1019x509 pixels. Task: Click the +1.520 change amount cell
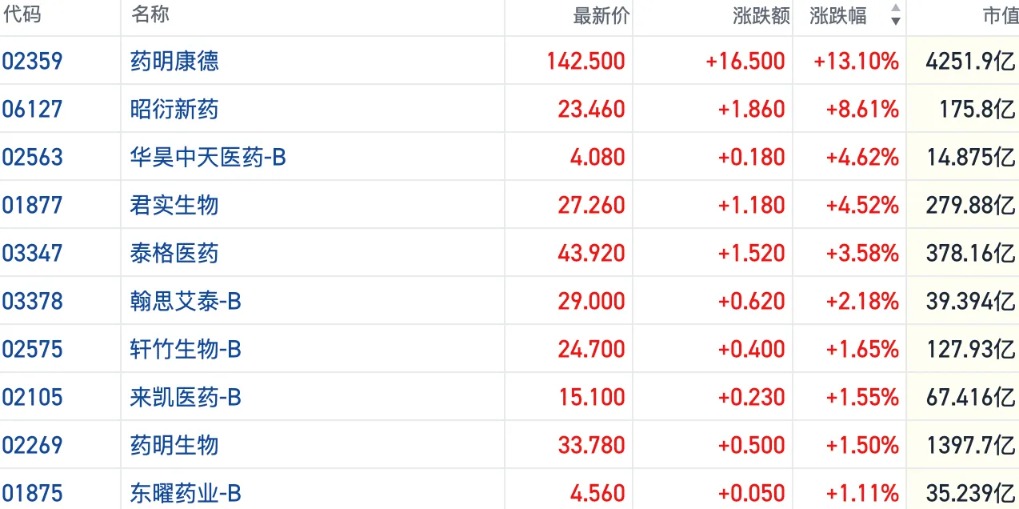[x=751, y=253]
